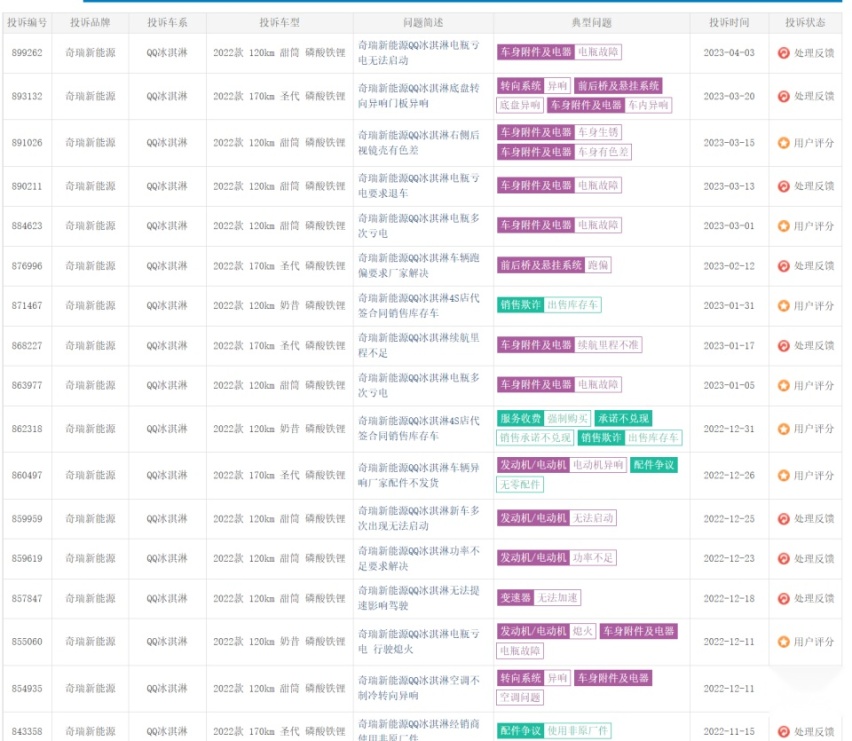Click the red status icon for complaint 859959
852x741 pixels.
click(x=783, y=519)
